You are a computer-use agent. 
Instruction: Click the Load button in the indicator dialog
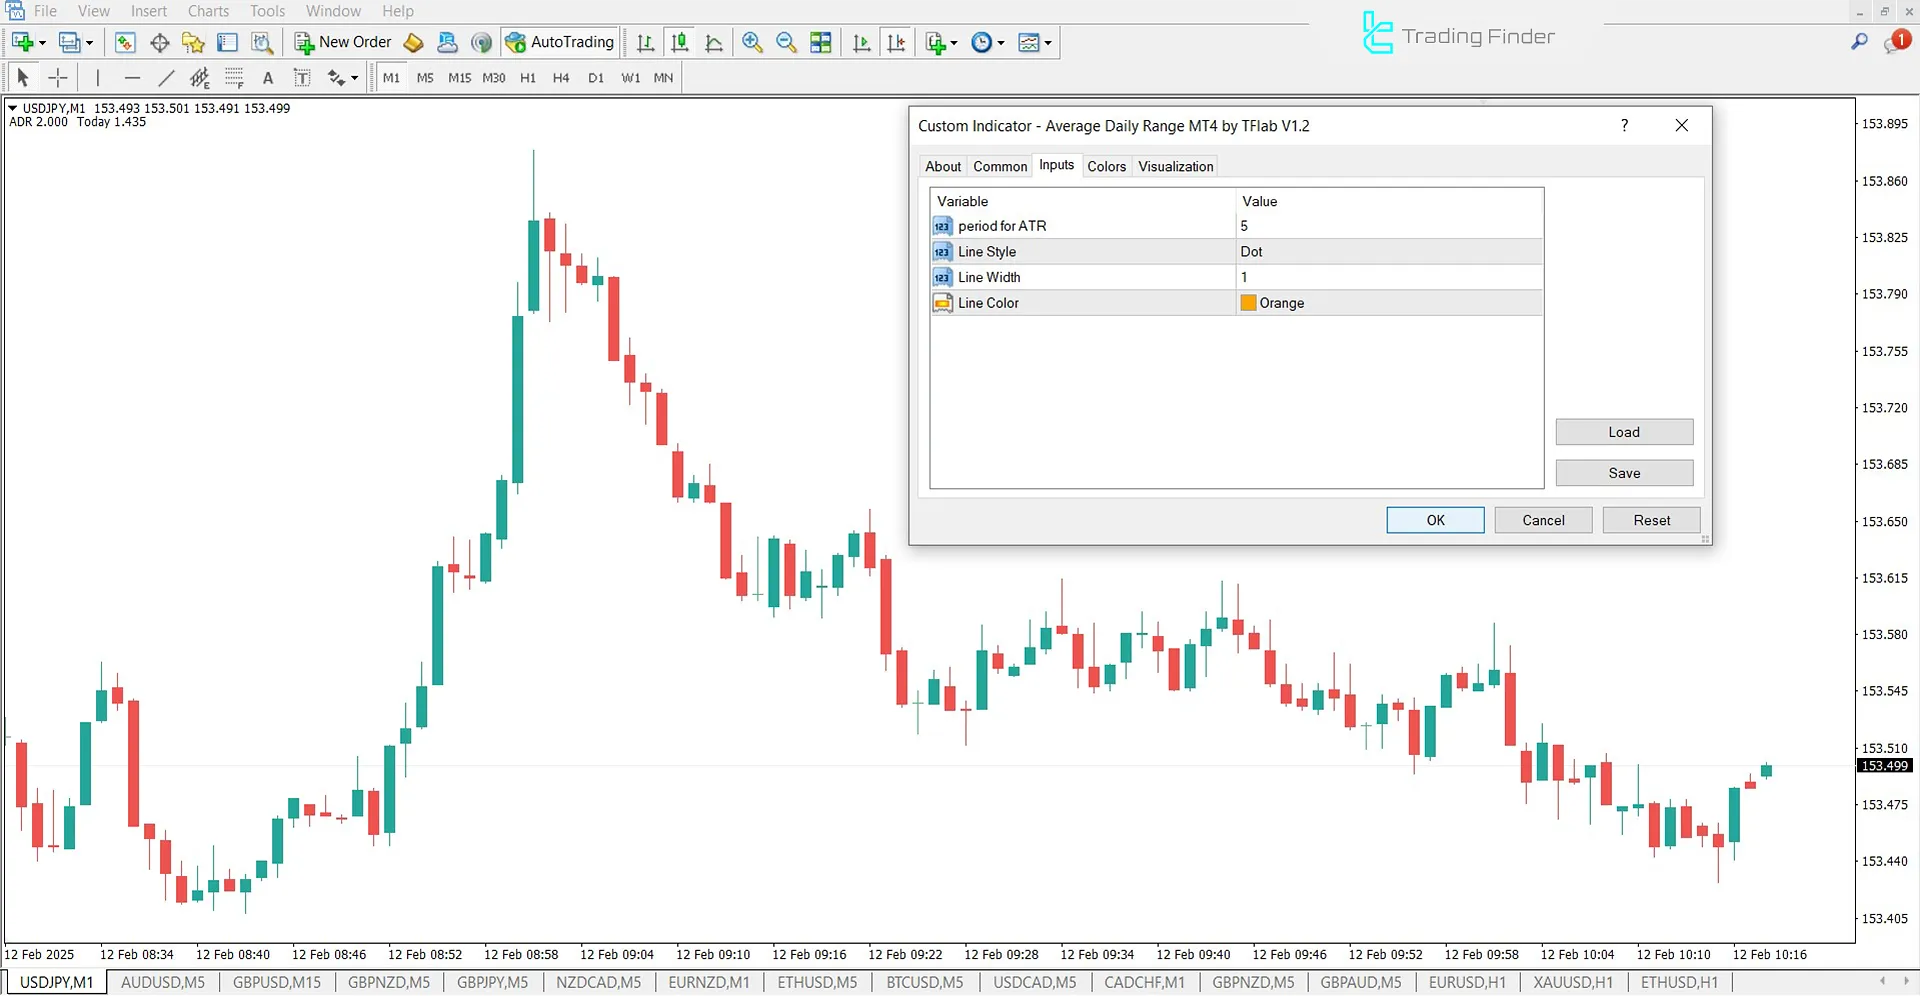point(1624,431)
